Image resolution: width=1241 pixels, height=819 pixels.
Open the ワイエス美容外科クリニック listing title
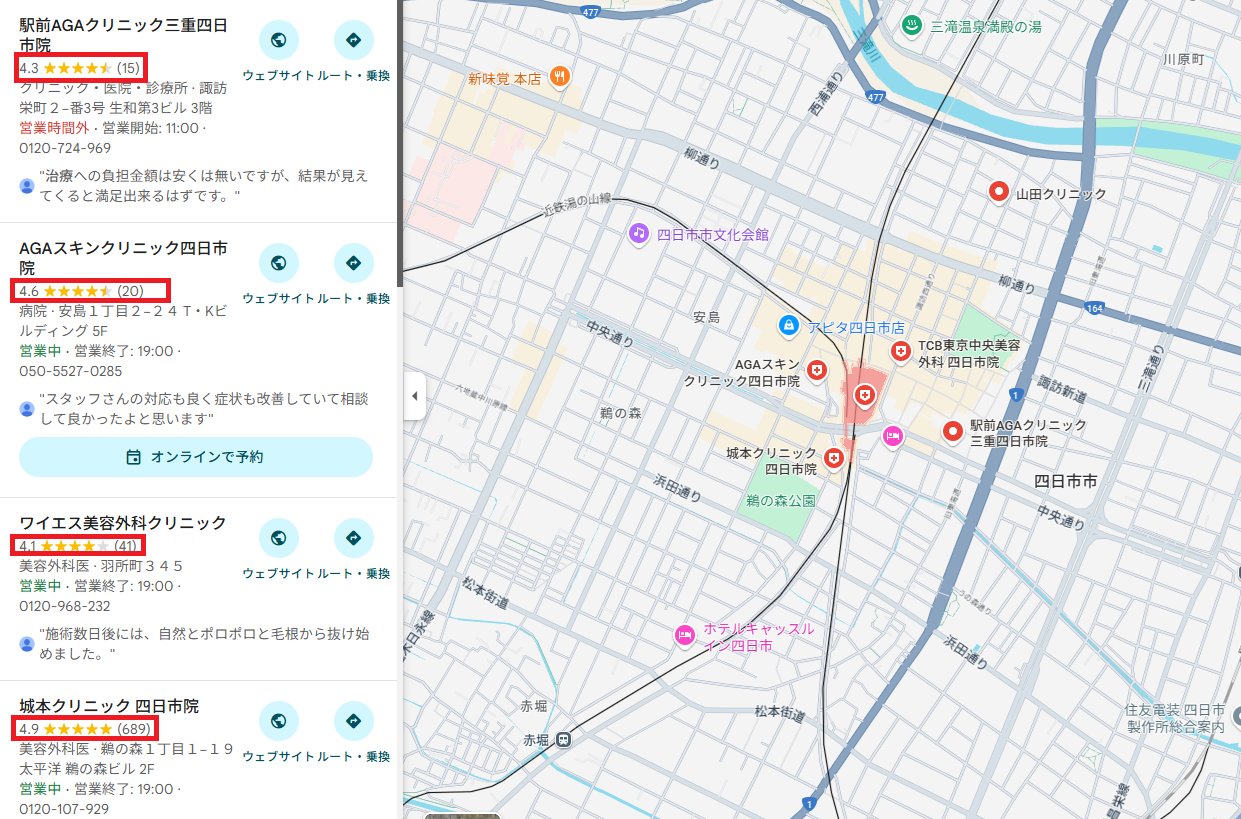[123, 523]
